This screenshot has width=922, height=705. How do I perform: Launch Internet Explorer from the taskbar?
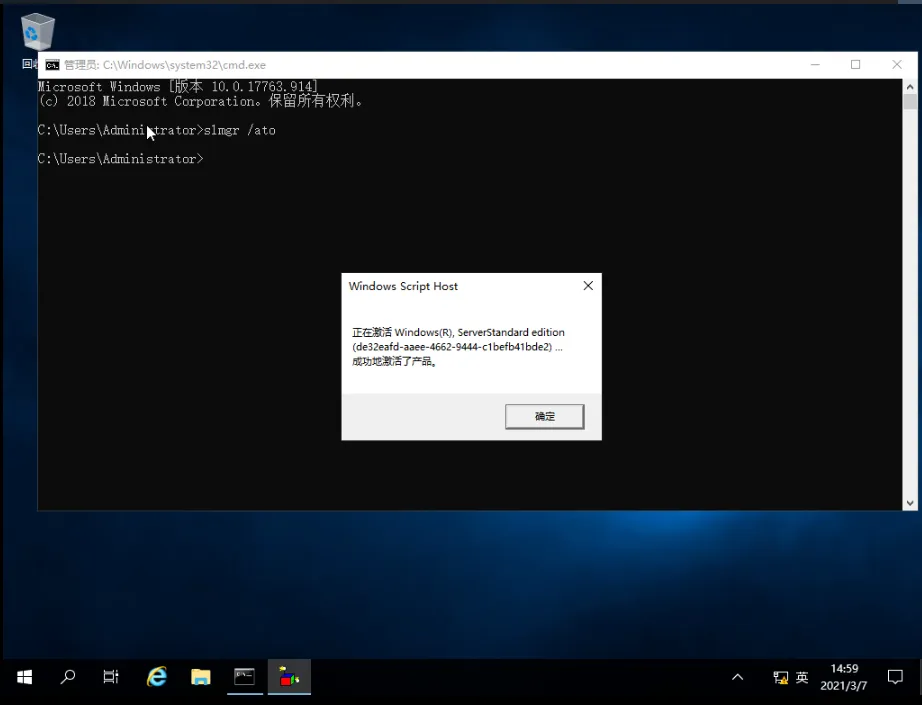(x=156, y=677)
